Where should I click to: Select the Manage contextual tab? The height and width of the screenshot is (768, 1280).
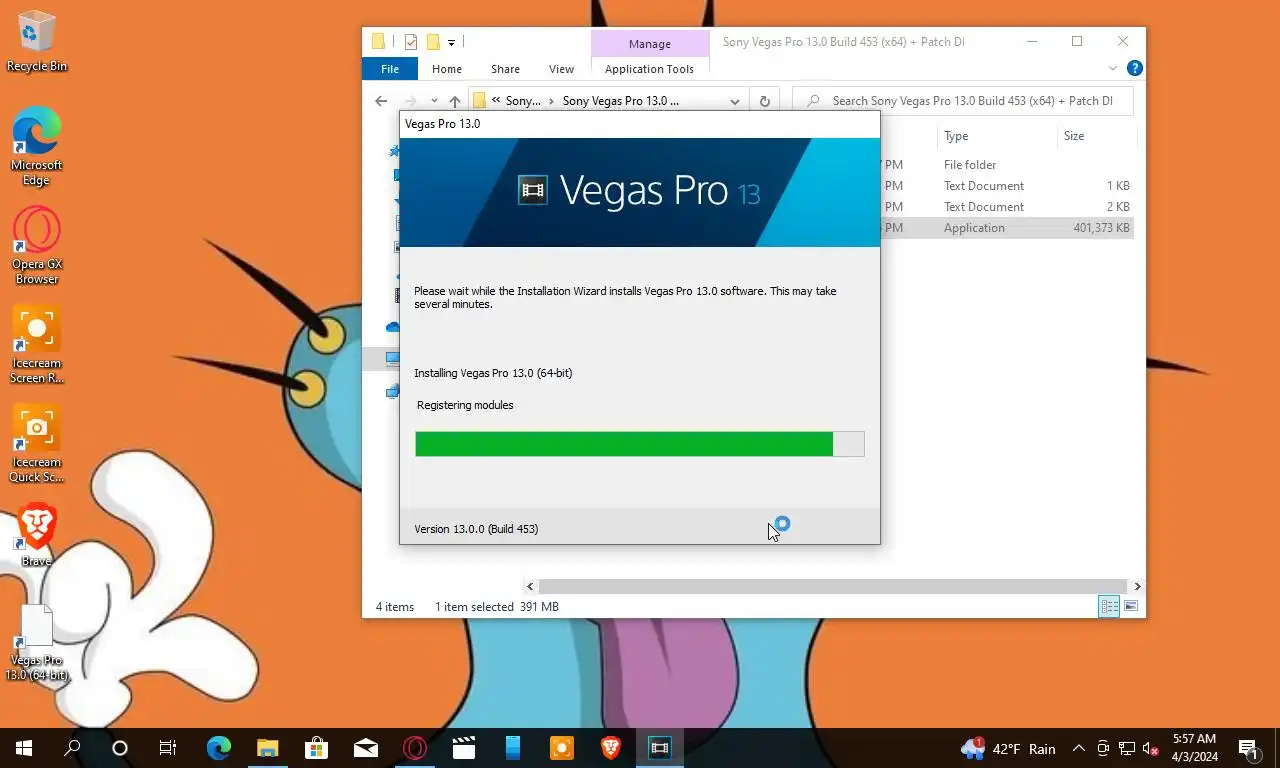[x=650, y=44]
